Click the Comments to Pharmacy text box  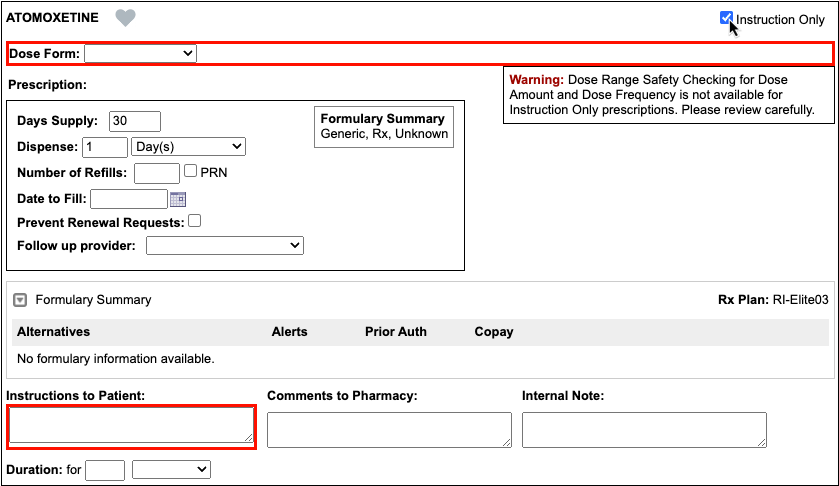389,429
